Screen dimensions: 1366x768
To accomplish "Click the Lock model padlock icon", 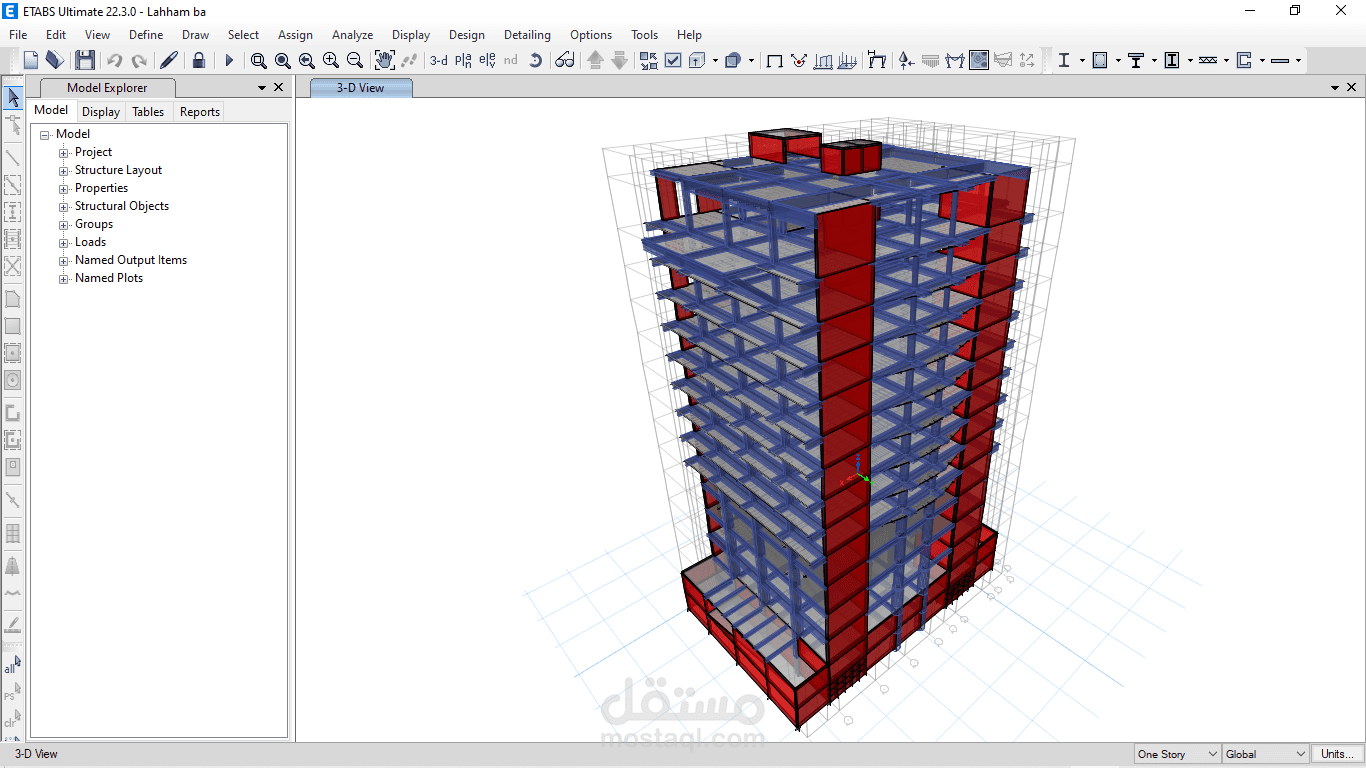I will point(199,60).
